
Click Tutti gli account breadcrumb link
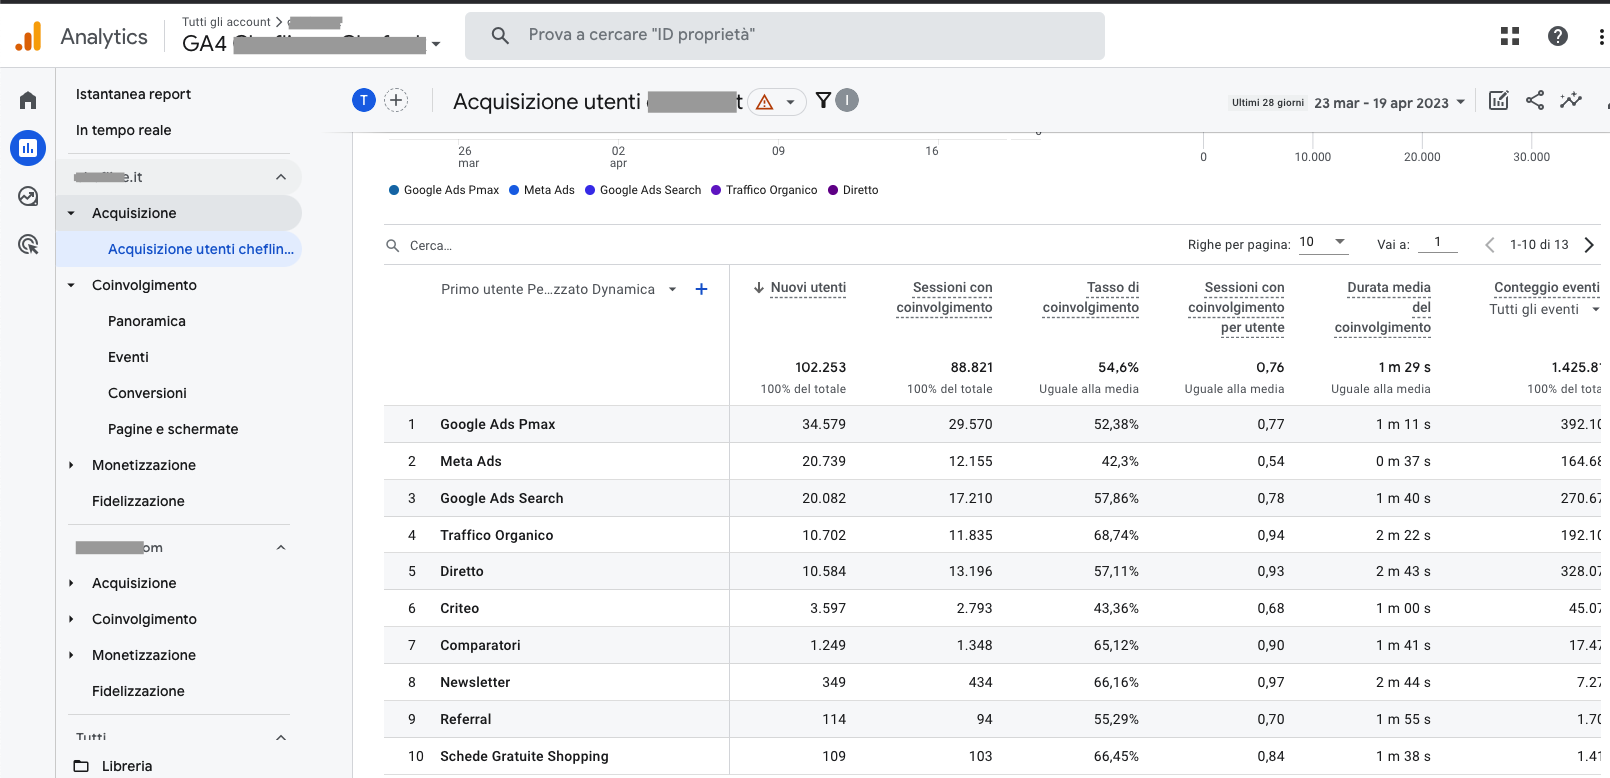[x=226, y=22]
